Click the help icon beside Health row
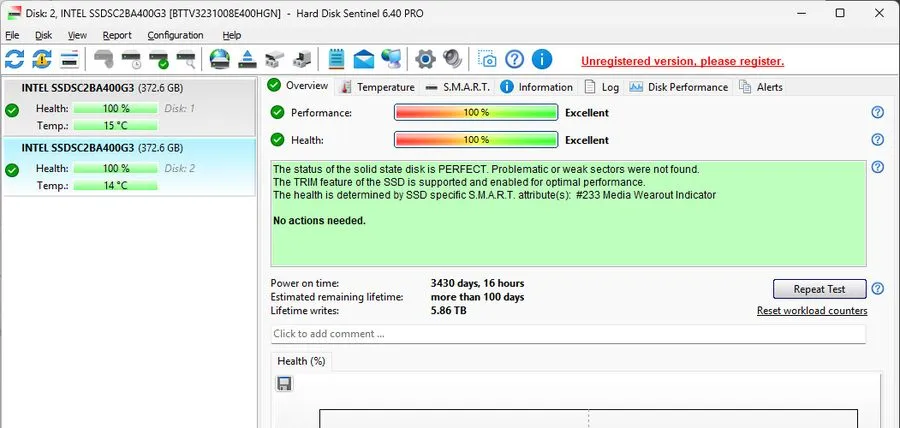Image resolution: width=900 pixels, height=428 pixels. coord(878,139)
